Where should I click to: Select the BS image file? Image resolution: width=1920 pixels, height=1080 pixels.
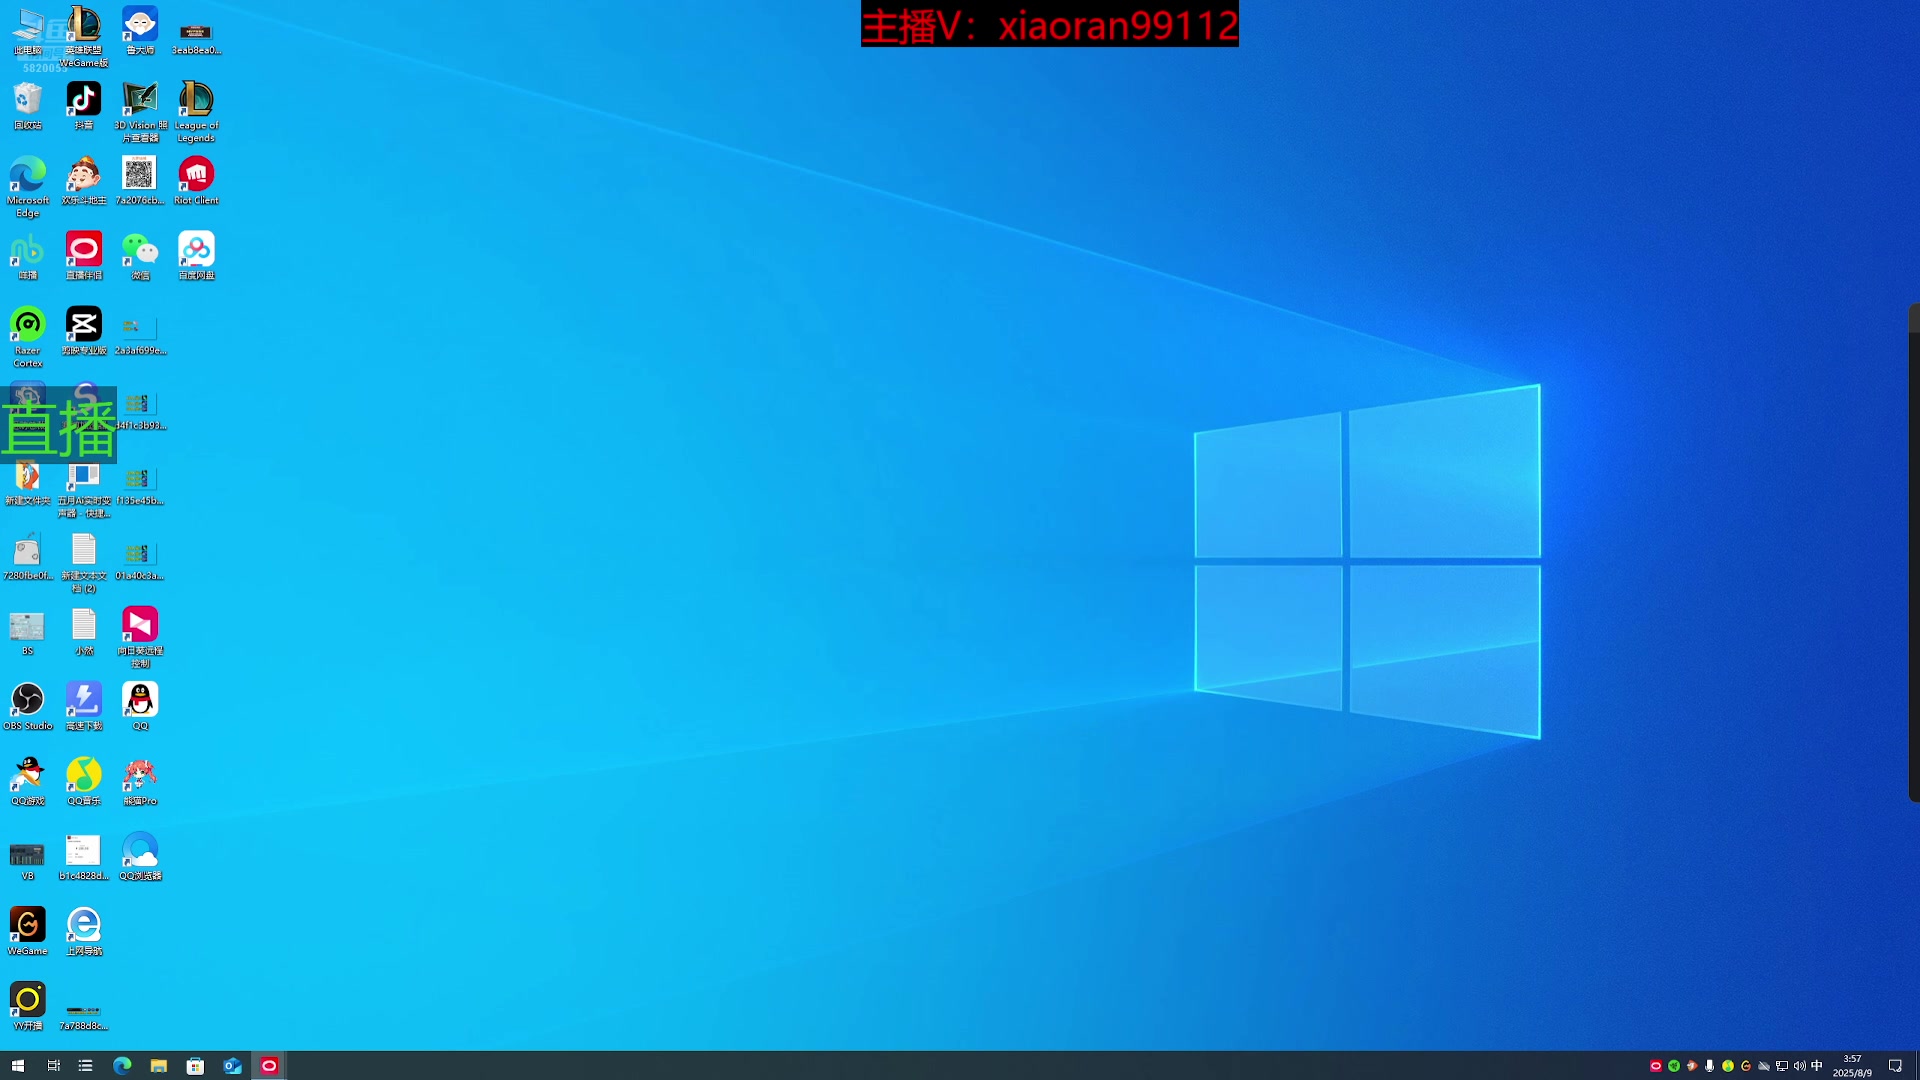pyautogui.click(x=28, y=631)
